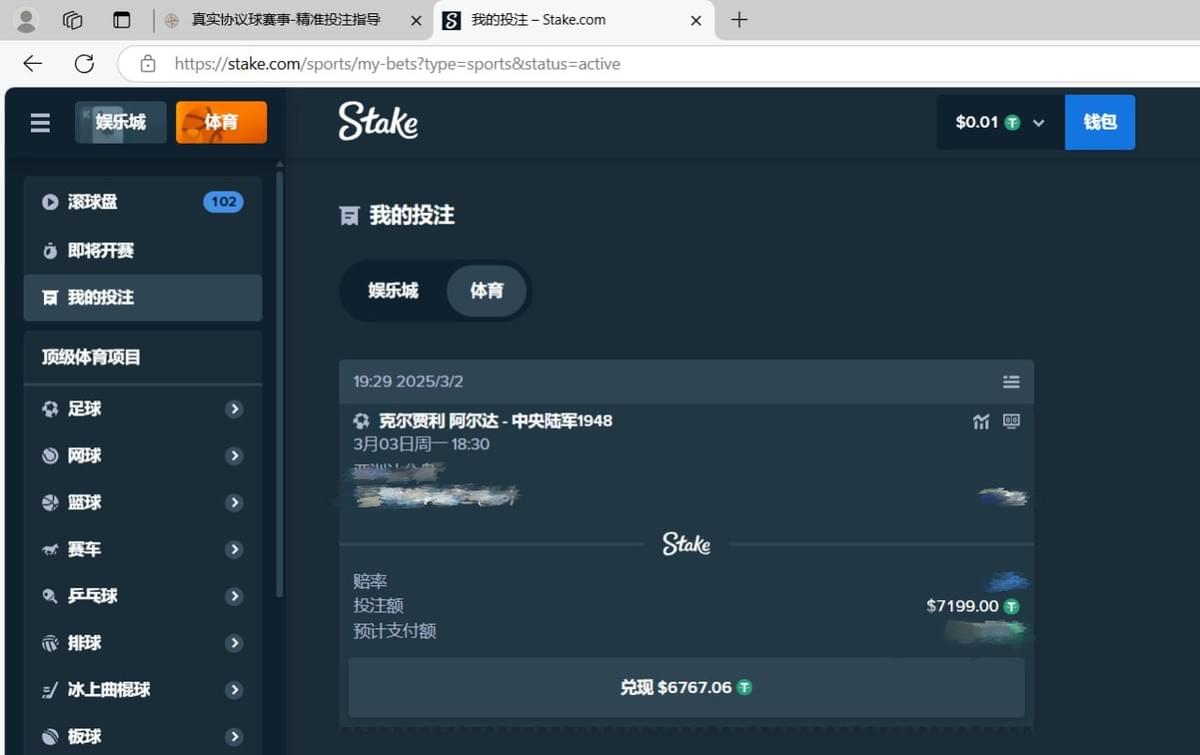1200x755 pixels.
Task: Open the $0.01 balance currency dropdown
Action: (1000, 122)
